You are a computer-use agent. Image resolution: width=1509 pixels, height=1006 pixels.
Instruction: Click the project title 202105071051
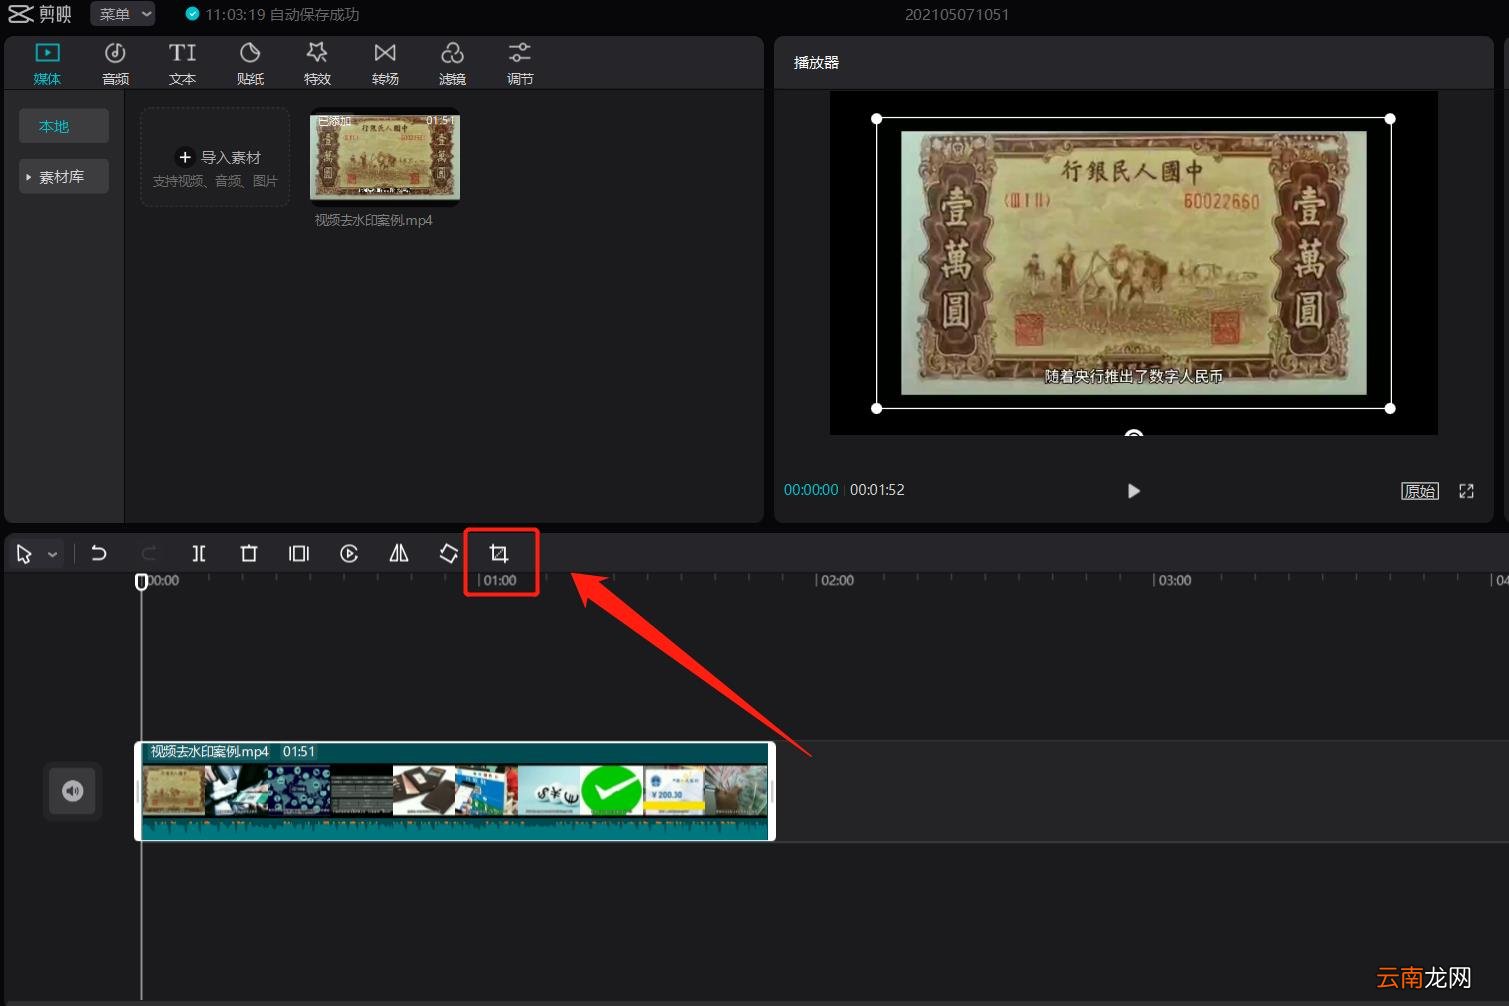(x=957, y=14)
